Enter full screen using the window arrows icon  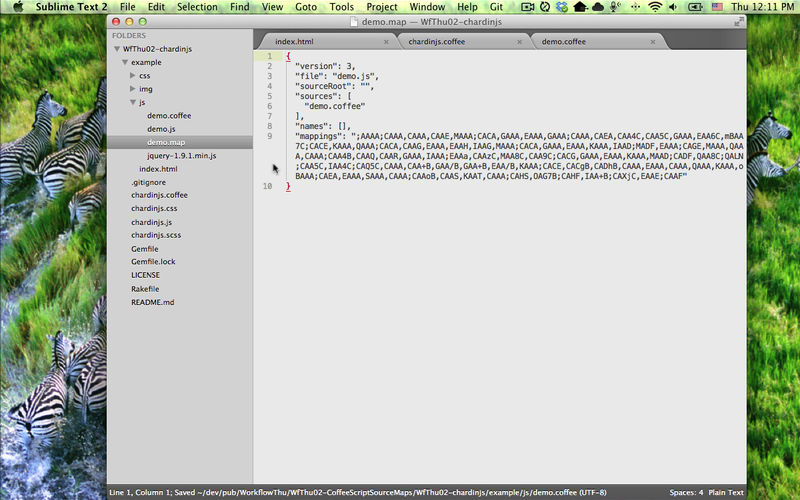[739, 21]
